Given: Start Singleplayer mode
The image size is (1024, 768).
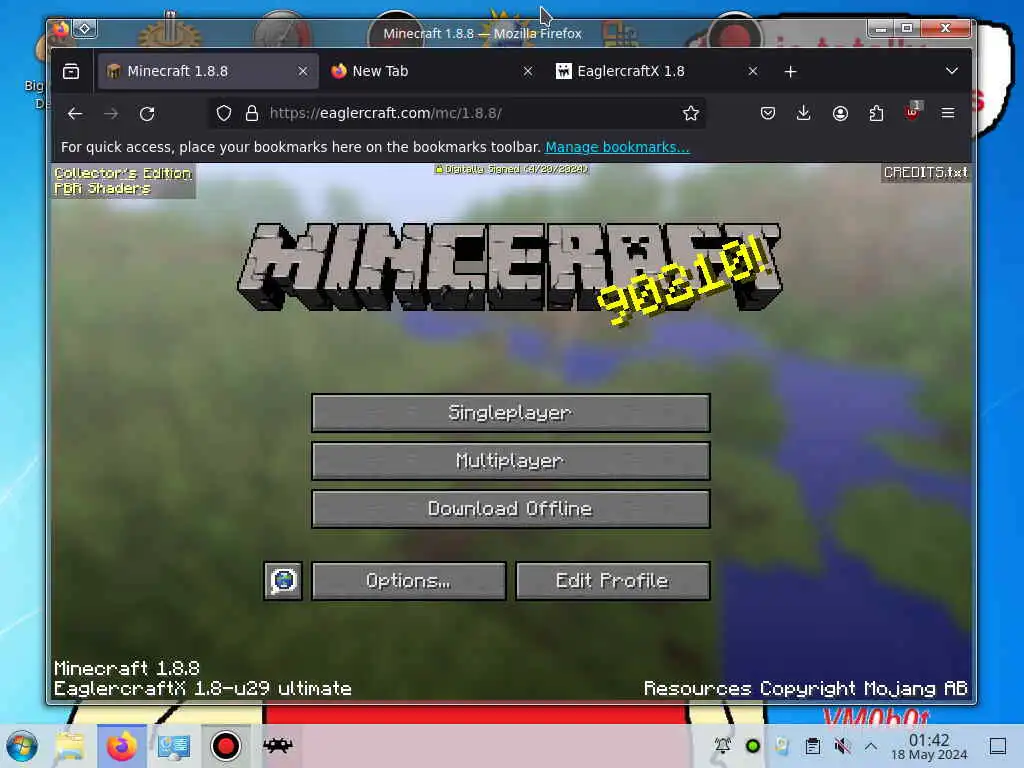Looking at the screenshot, I should [x=511, y=413].
